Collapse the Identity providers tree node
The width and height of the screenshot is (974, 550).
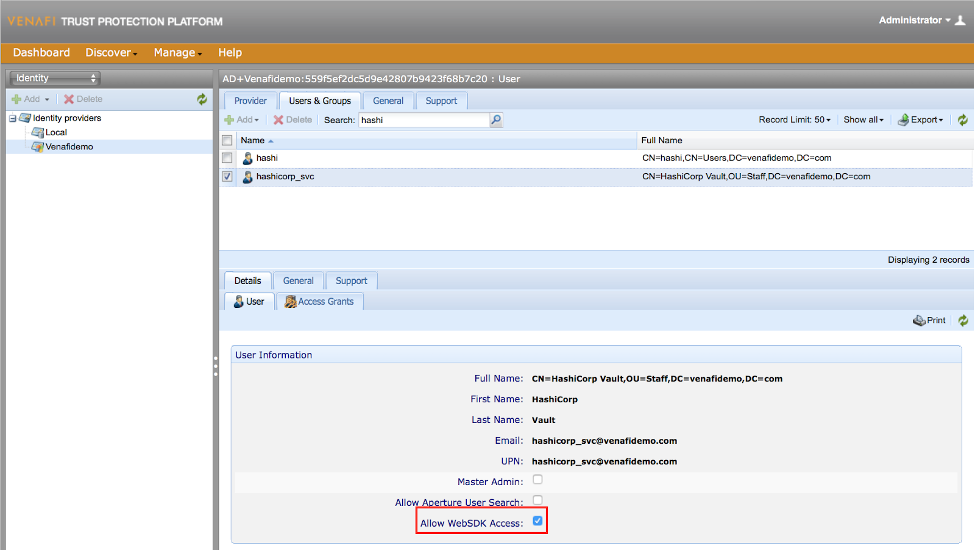pos(12,118)
